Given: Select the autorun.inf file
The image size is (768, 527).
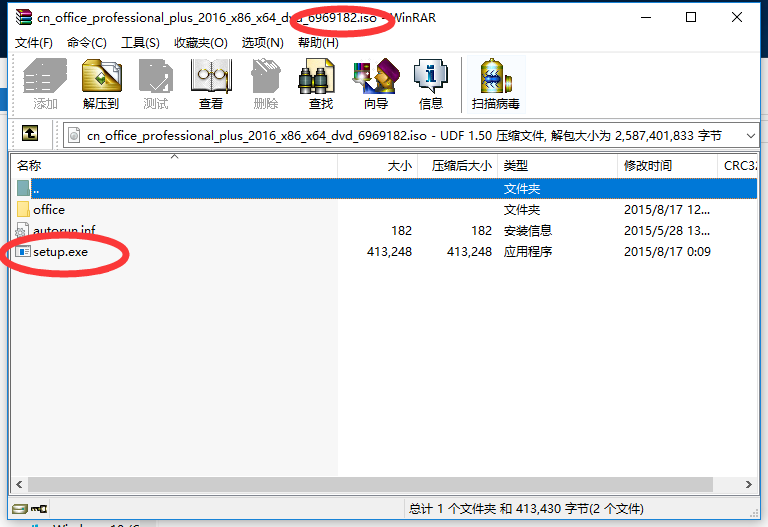Looking at the screenshot, I should coord(63,231).
